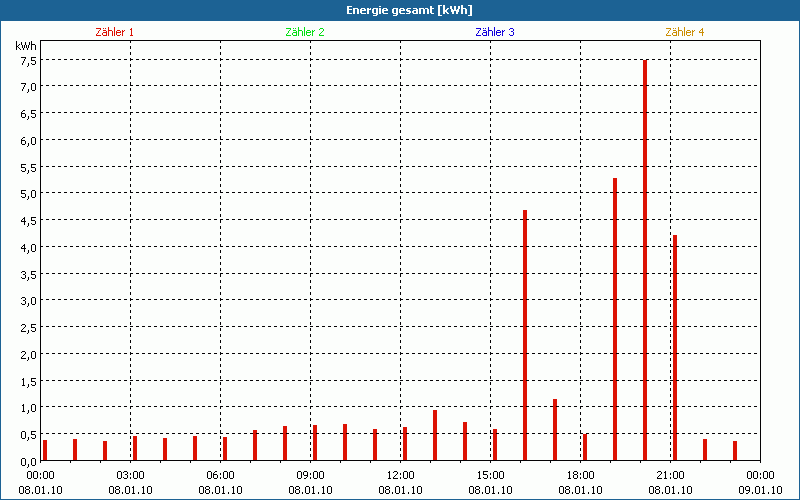Screen dimensions: 800x500
Task: Click the 09:00 x-axis time label
Action: click(x=310, y=476)
